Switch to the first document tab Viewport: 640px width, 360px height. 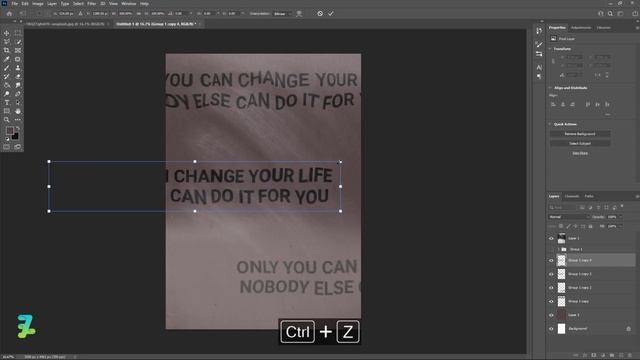(66, 24)
